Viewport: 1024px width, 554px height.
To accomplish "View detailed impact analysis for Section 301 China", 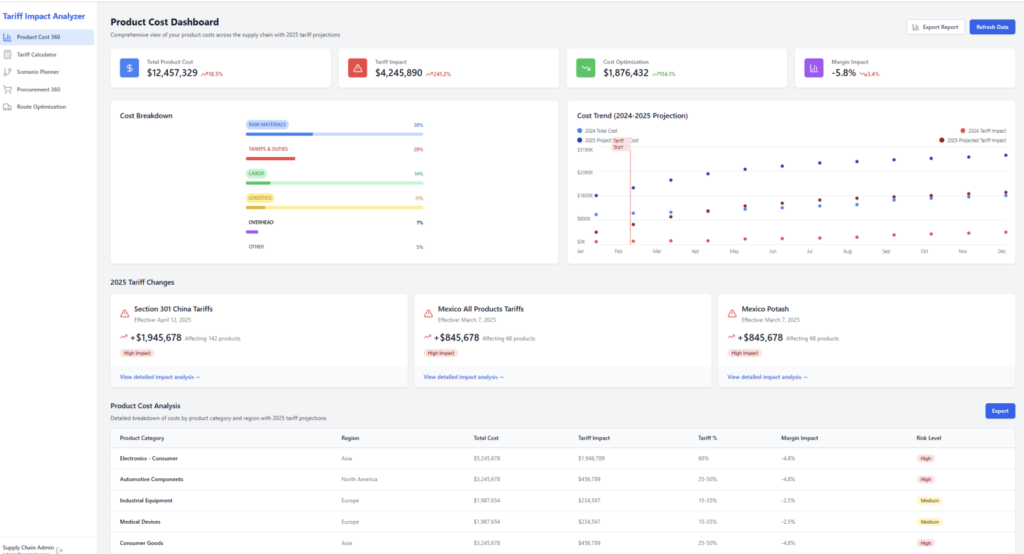I will point(160,377).
